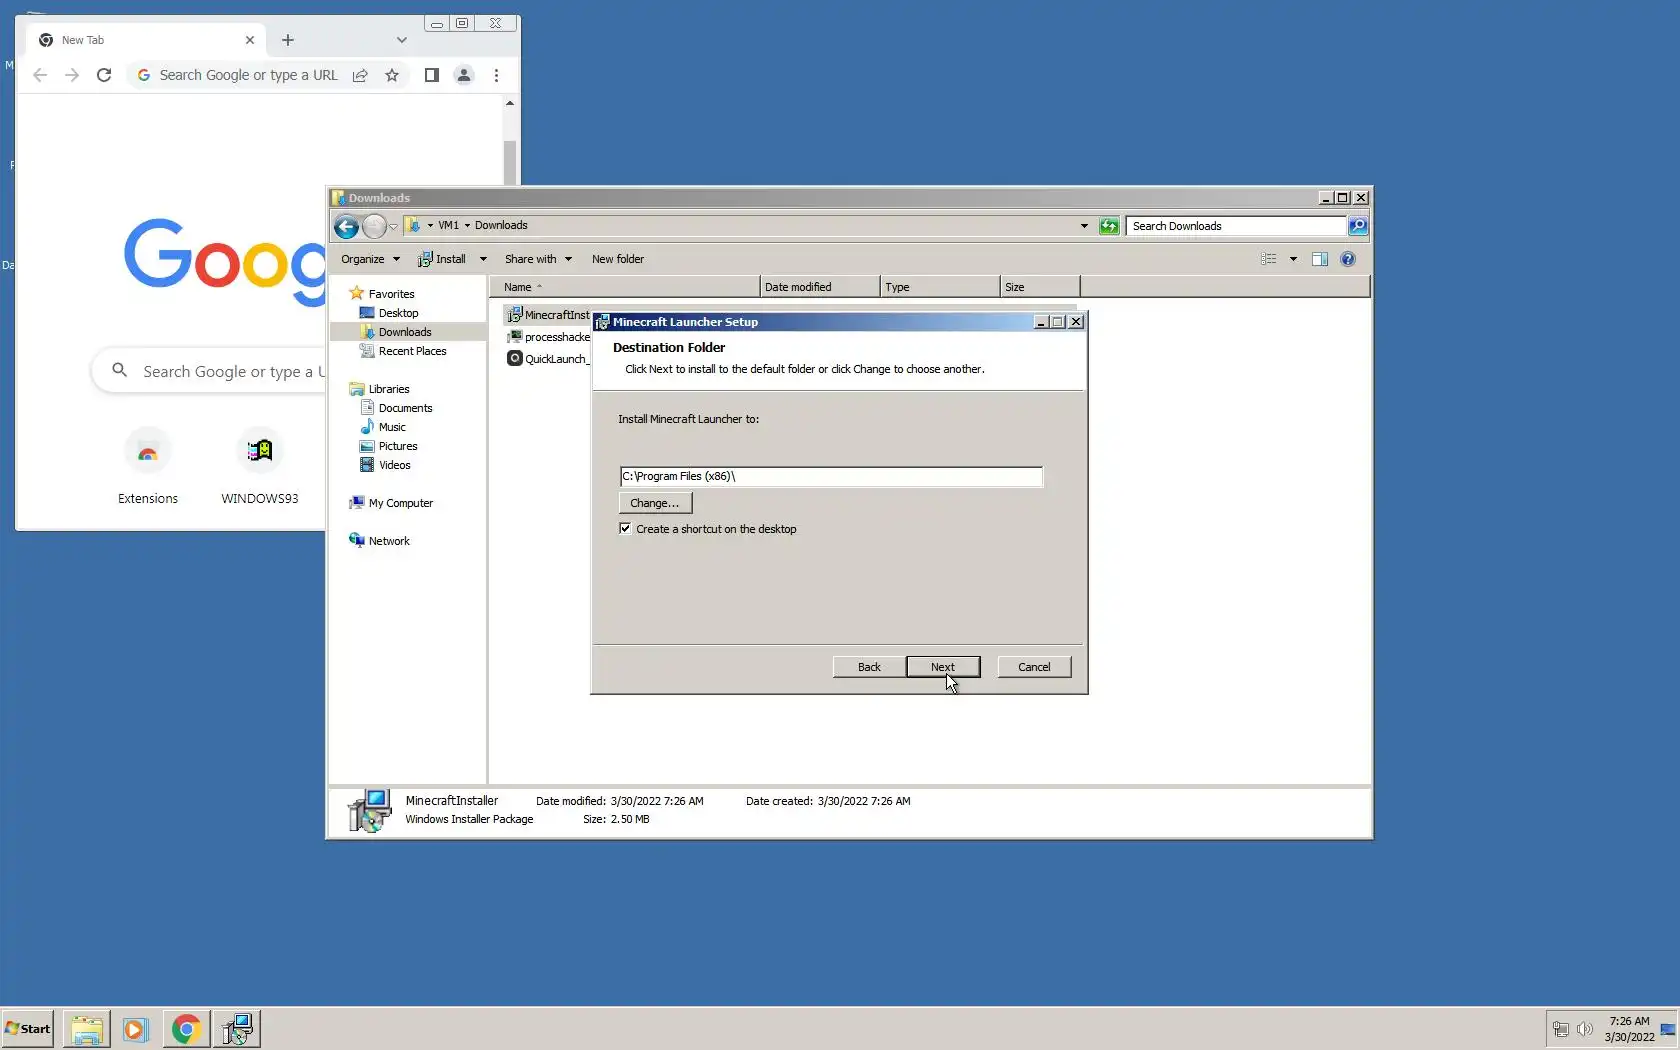Select Network in the navigation pane
This screenshot has width=1680, height=1050.
(x=389, y=541)
